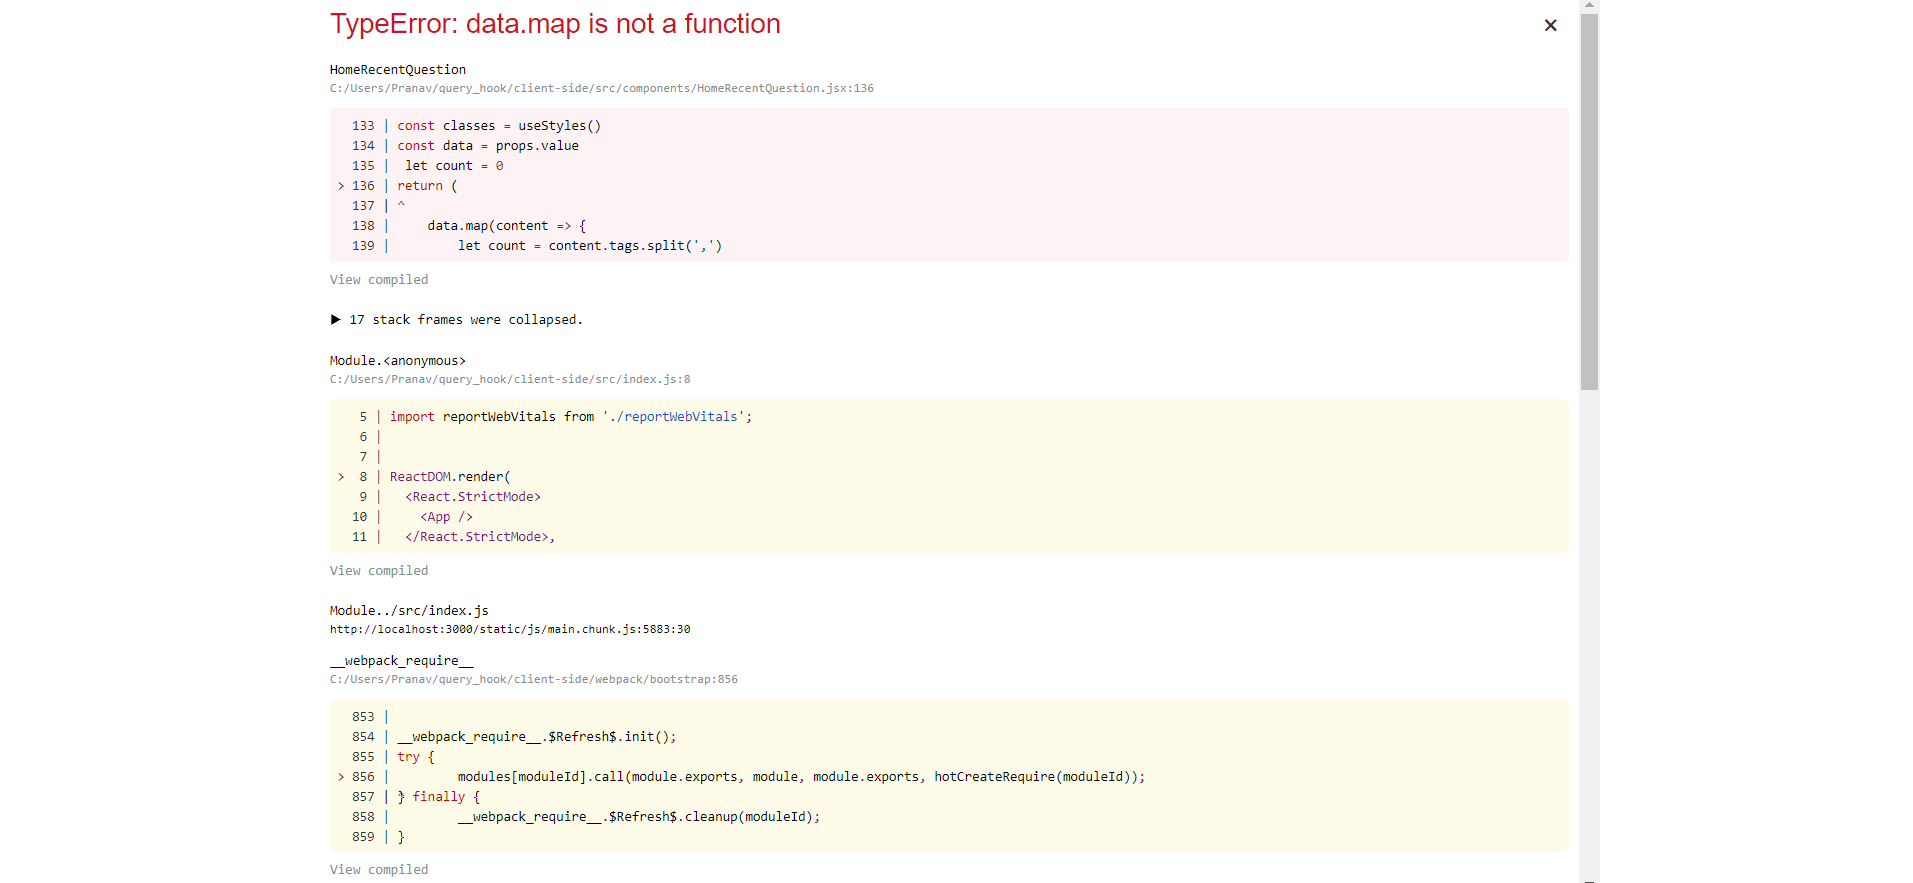The width and height of the screenshot is (1913, 883).
Task: Click line 858 $Refresh$.cleanup code
Action: point(639,817)
